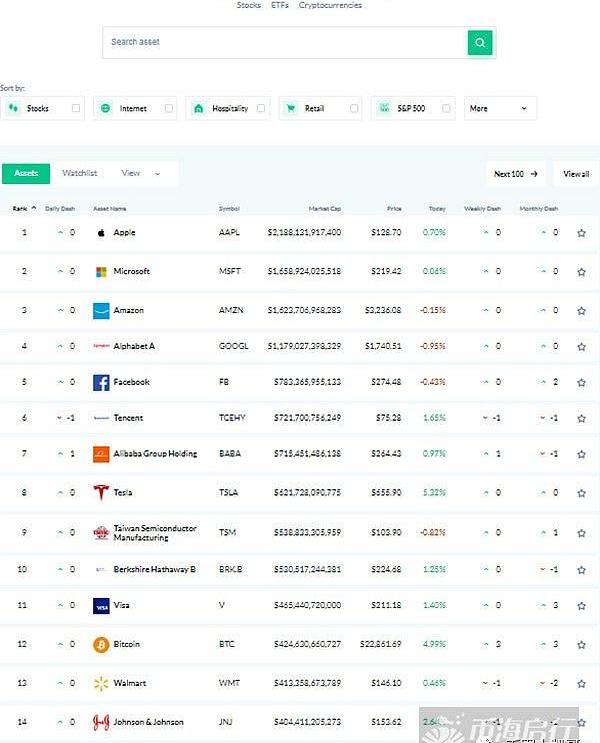Open the Alphabet A asset link

pyautogui.click(x=134, y=346)
